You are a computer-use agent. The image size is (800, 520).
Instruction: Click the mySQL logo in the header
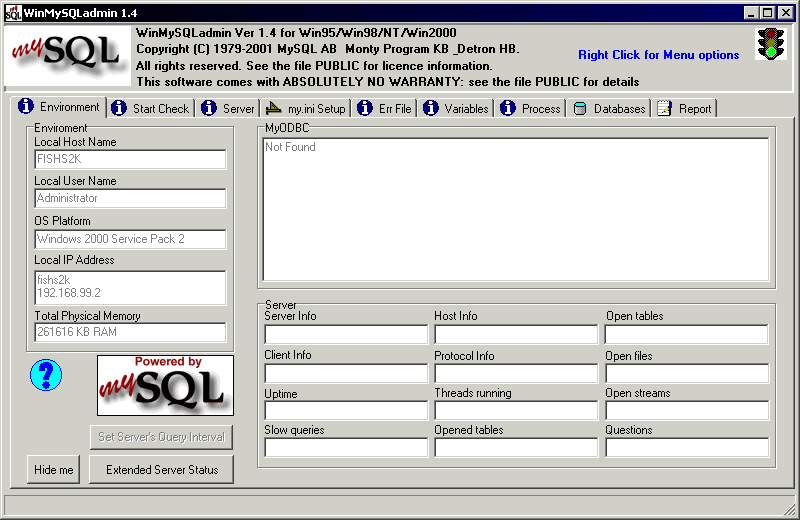[67, 56]
